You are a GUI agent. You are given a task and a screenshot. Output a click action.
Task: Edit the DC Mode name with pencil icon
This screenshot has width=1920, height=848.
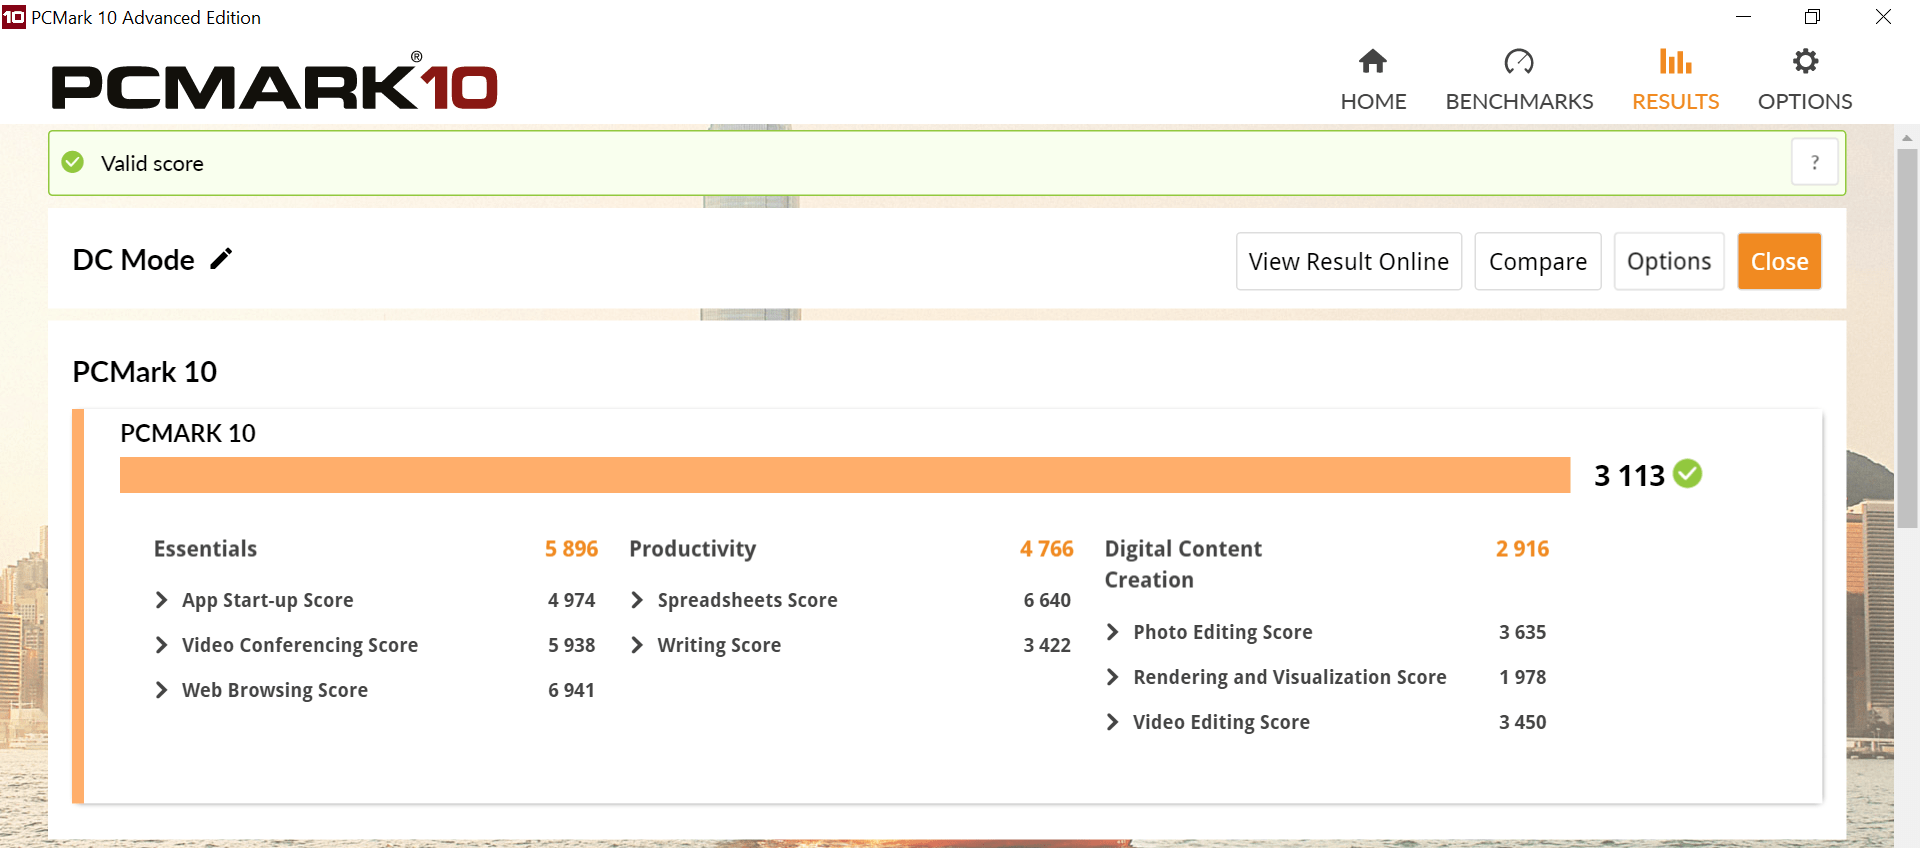coord(221,259)
